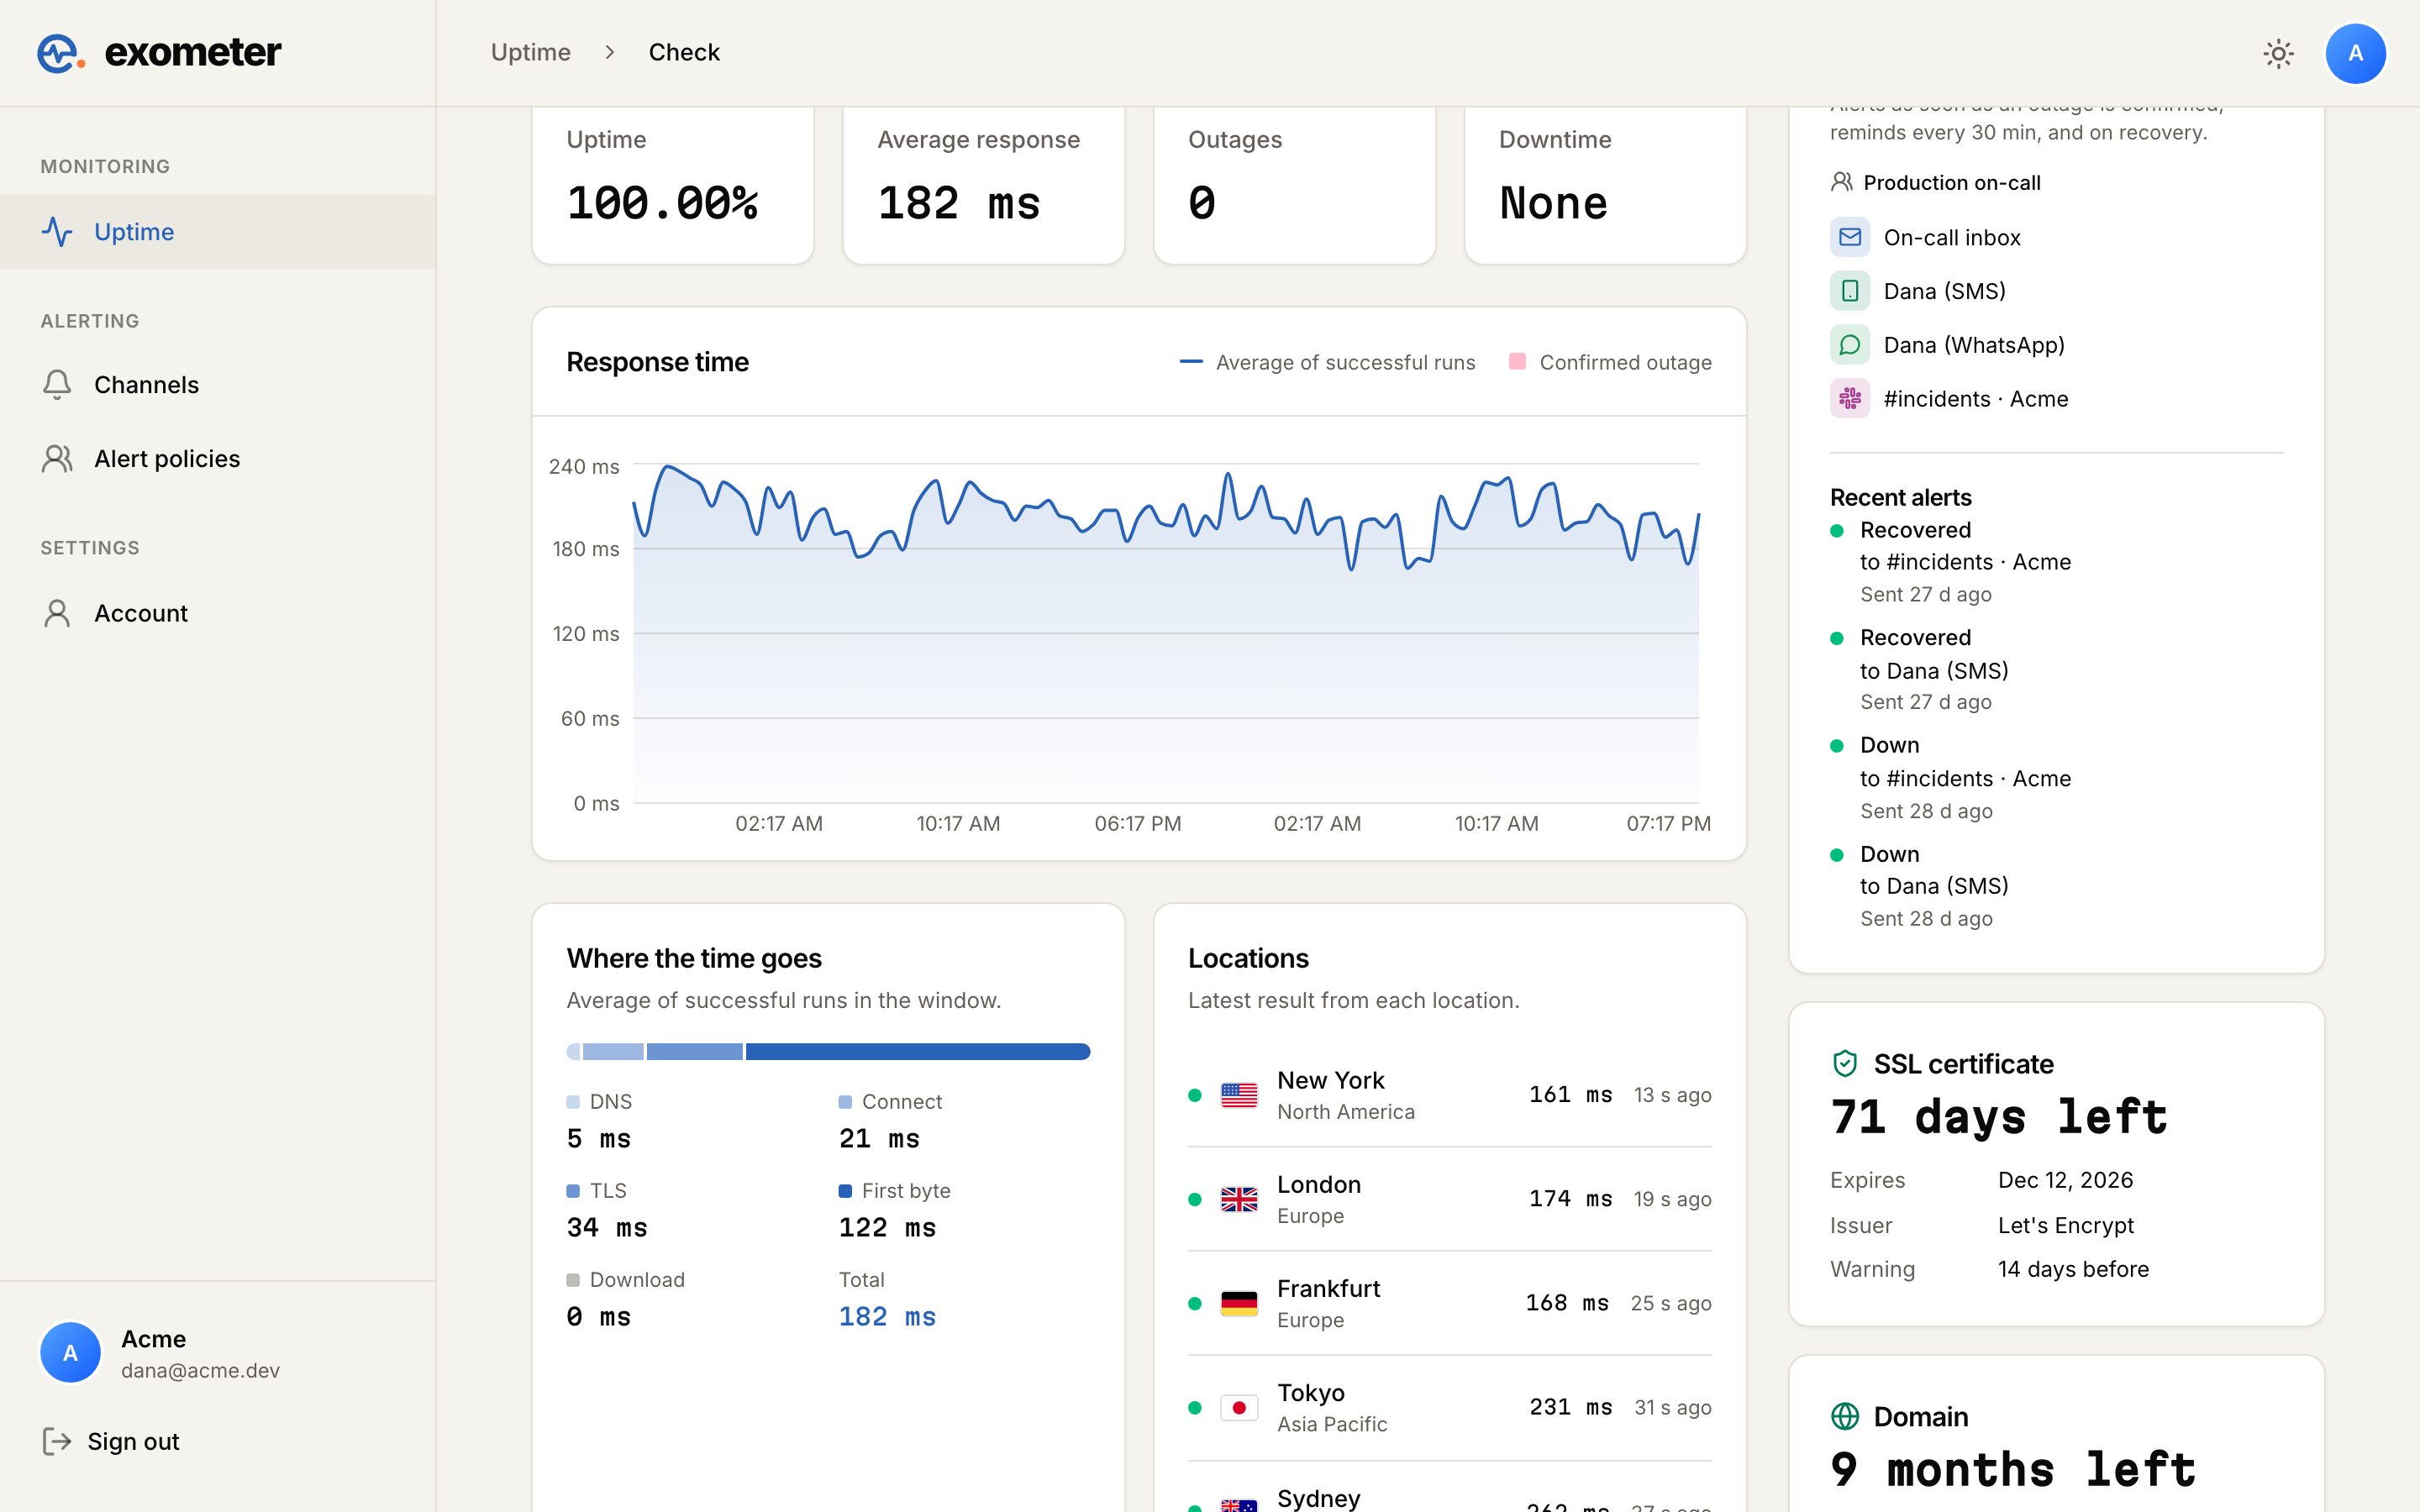Click the dana@acme.dev email text
Viewport: 2420px width, 1512px height.
(200, 1370)
